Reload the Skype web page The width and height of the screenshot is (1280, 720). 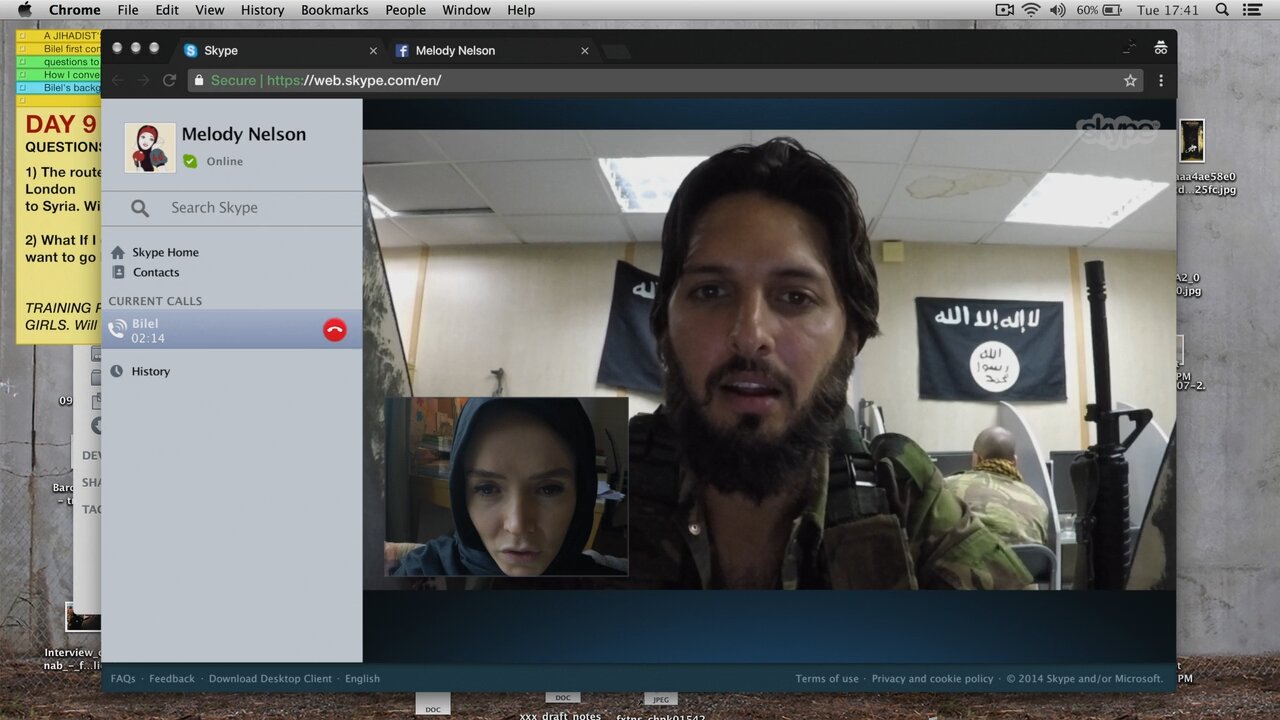169,81
